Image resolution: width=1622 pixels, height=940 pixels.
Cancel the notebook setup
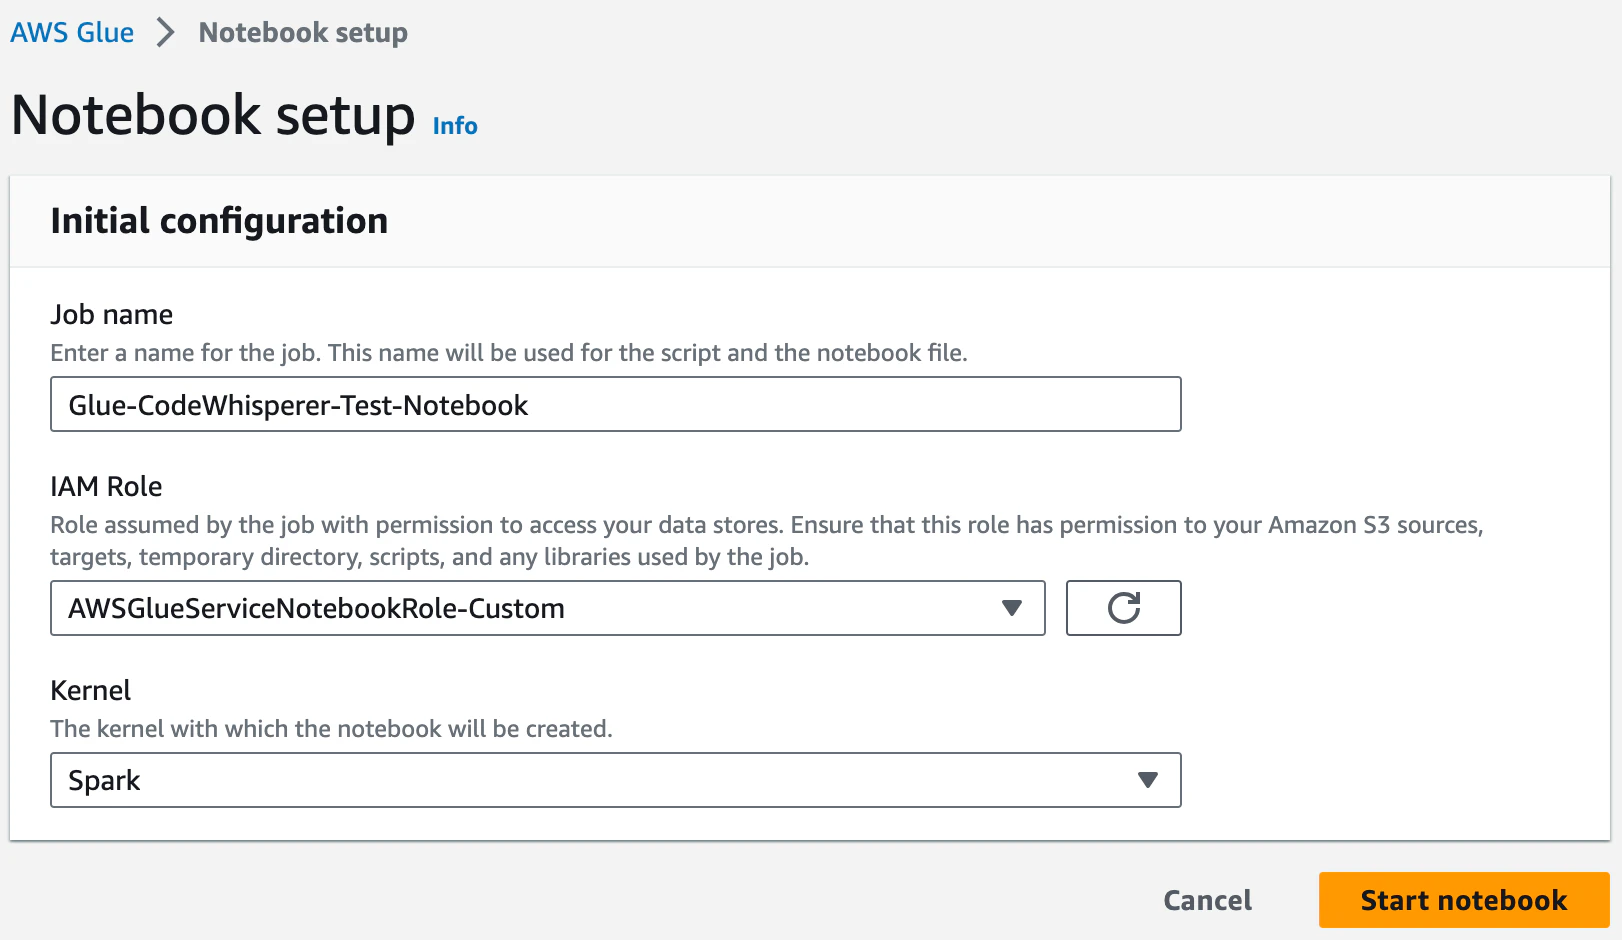pos(1207,900)
